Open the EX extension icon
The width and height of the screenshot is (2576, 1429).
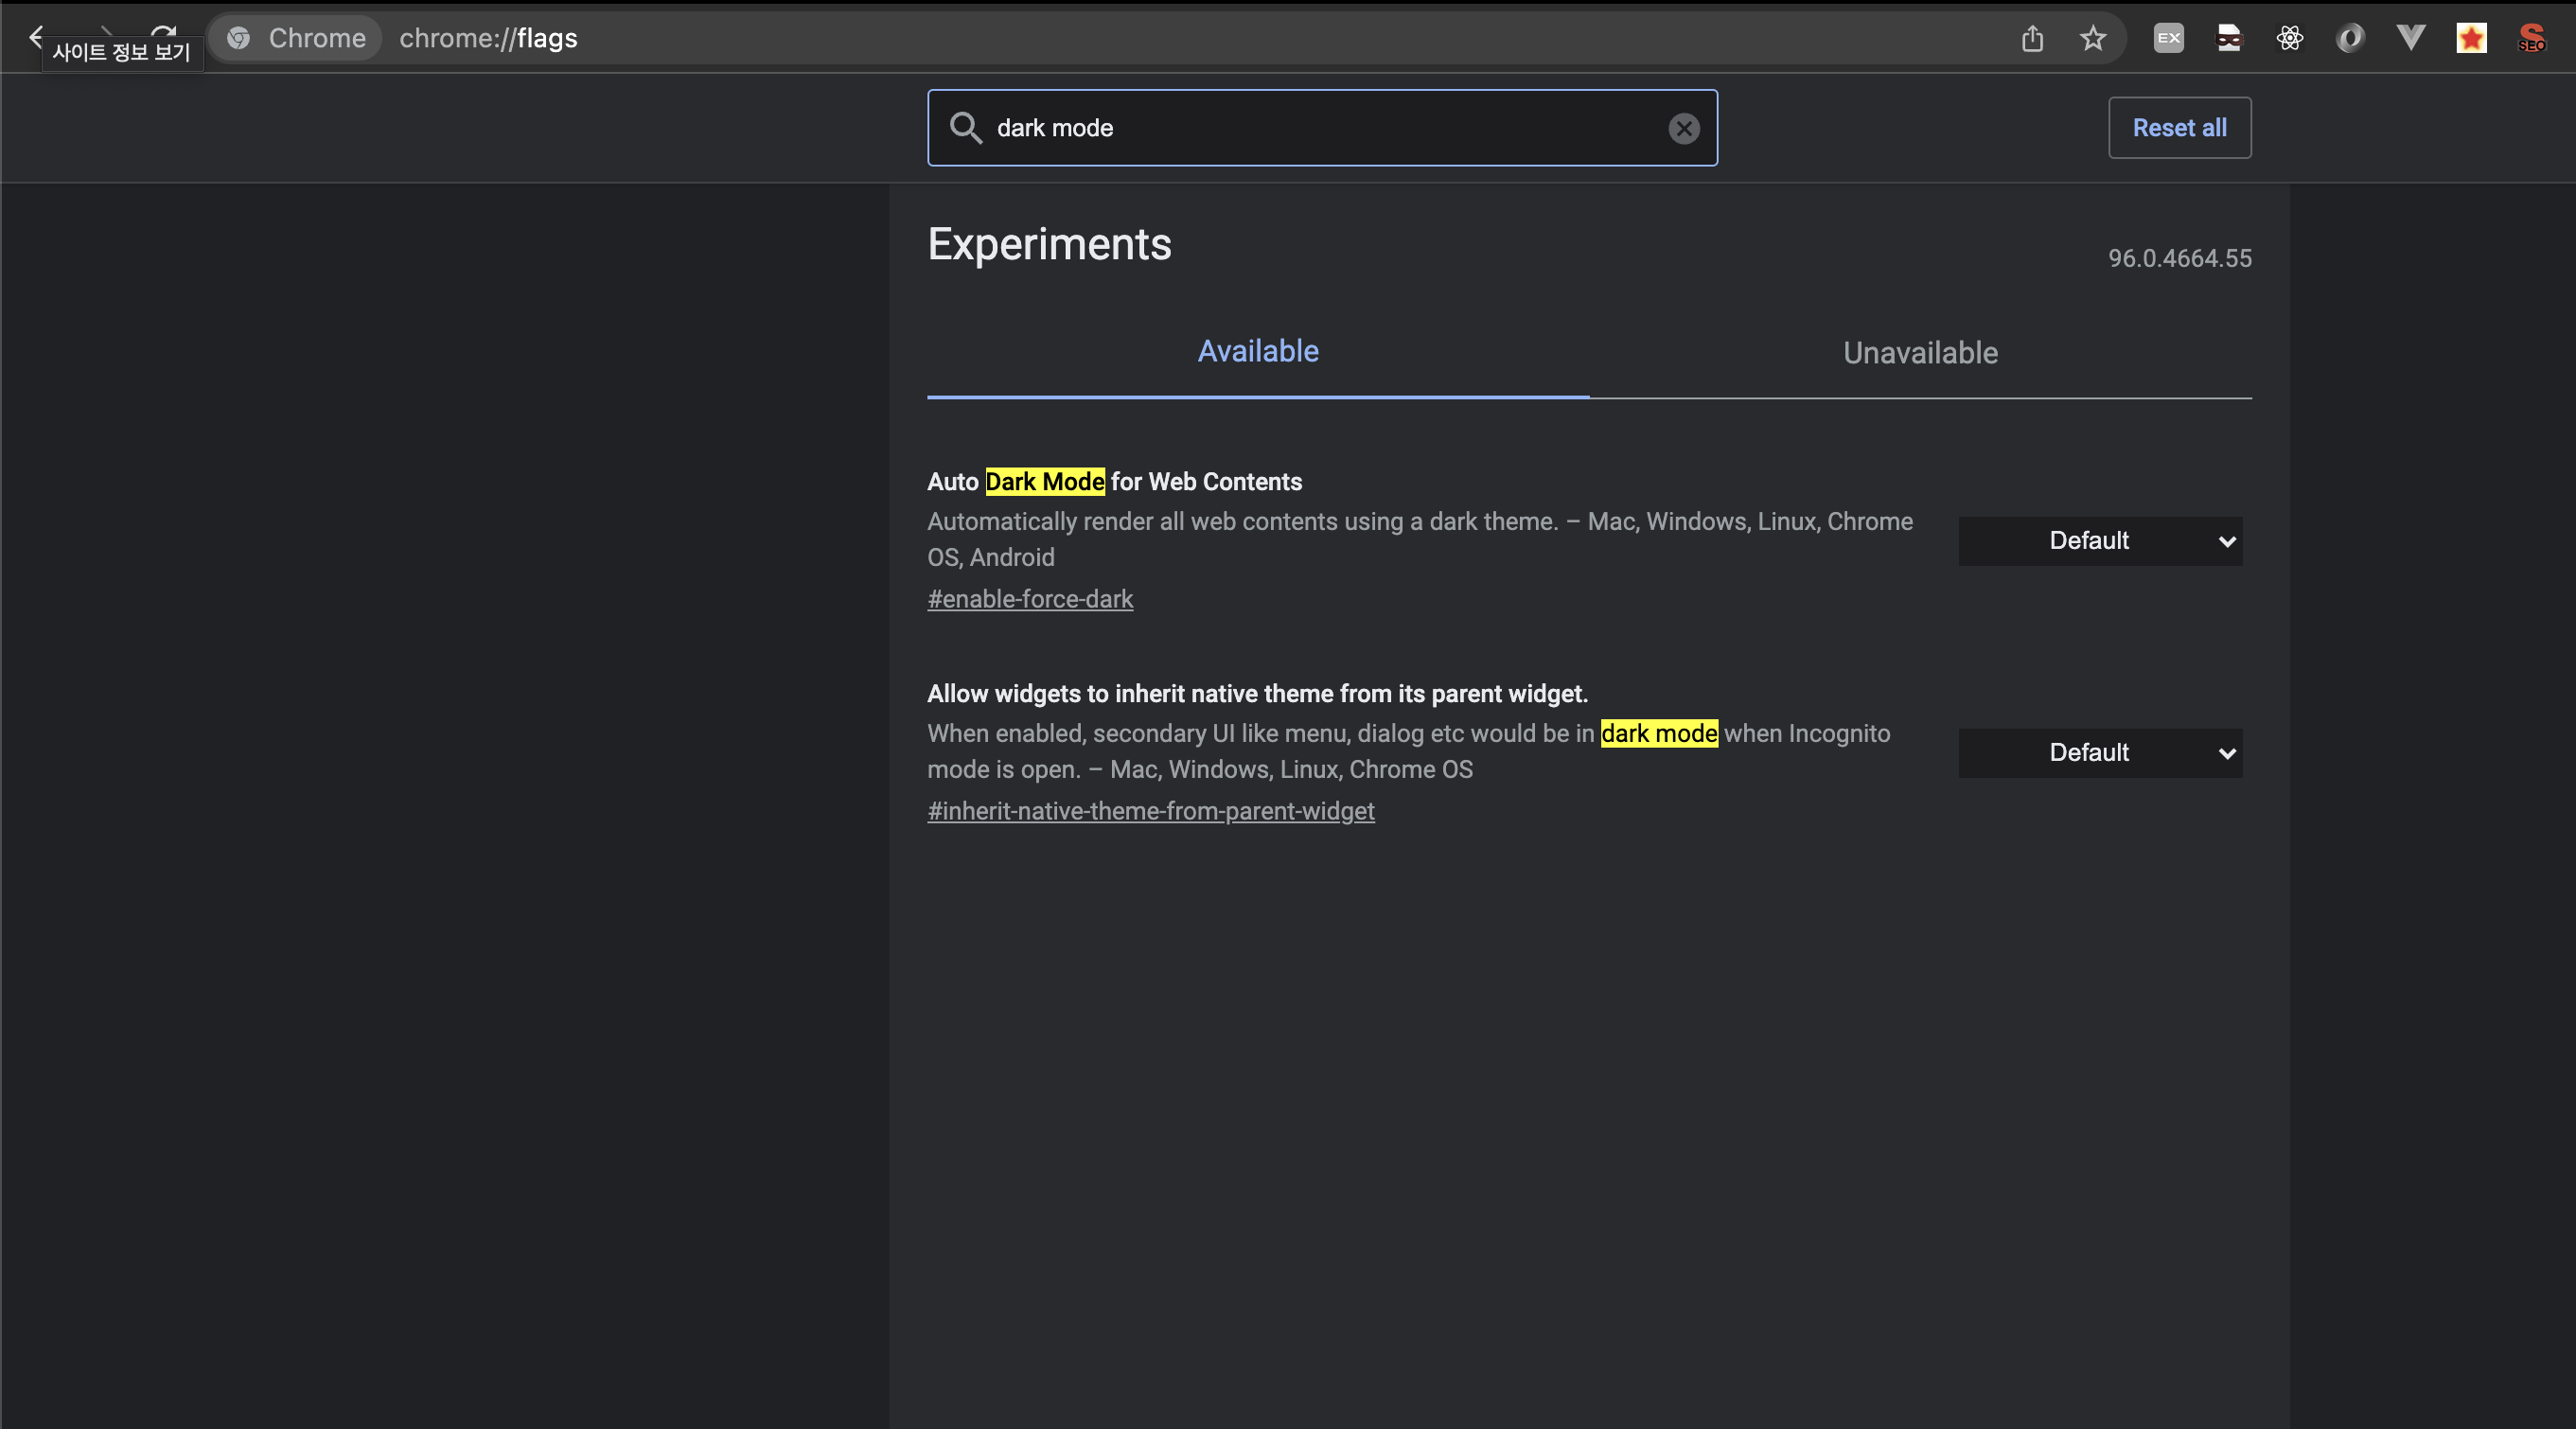(2168, 39)
